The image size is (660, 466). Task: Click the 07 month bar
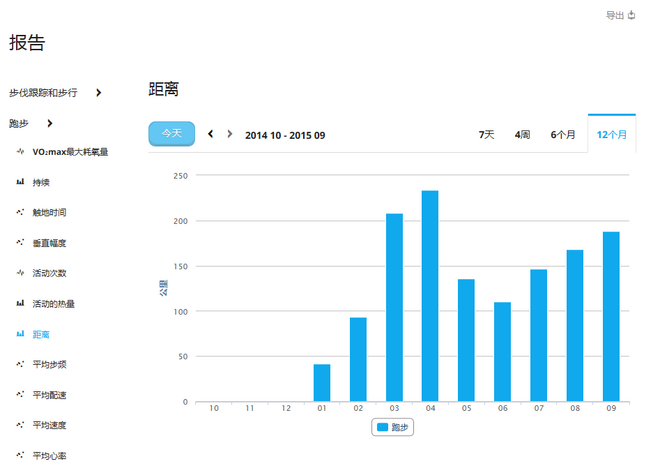(539, 335)
